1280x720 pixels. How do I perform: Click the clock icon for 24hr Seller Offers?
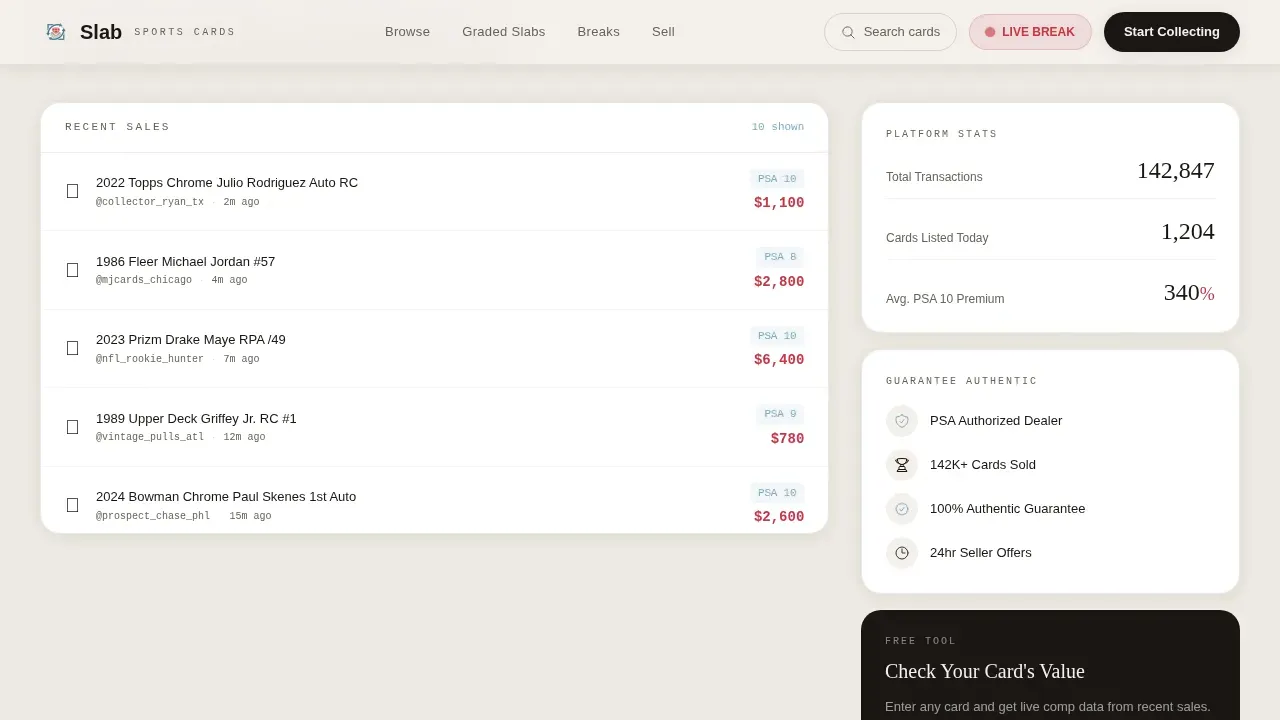click(902, 553)
